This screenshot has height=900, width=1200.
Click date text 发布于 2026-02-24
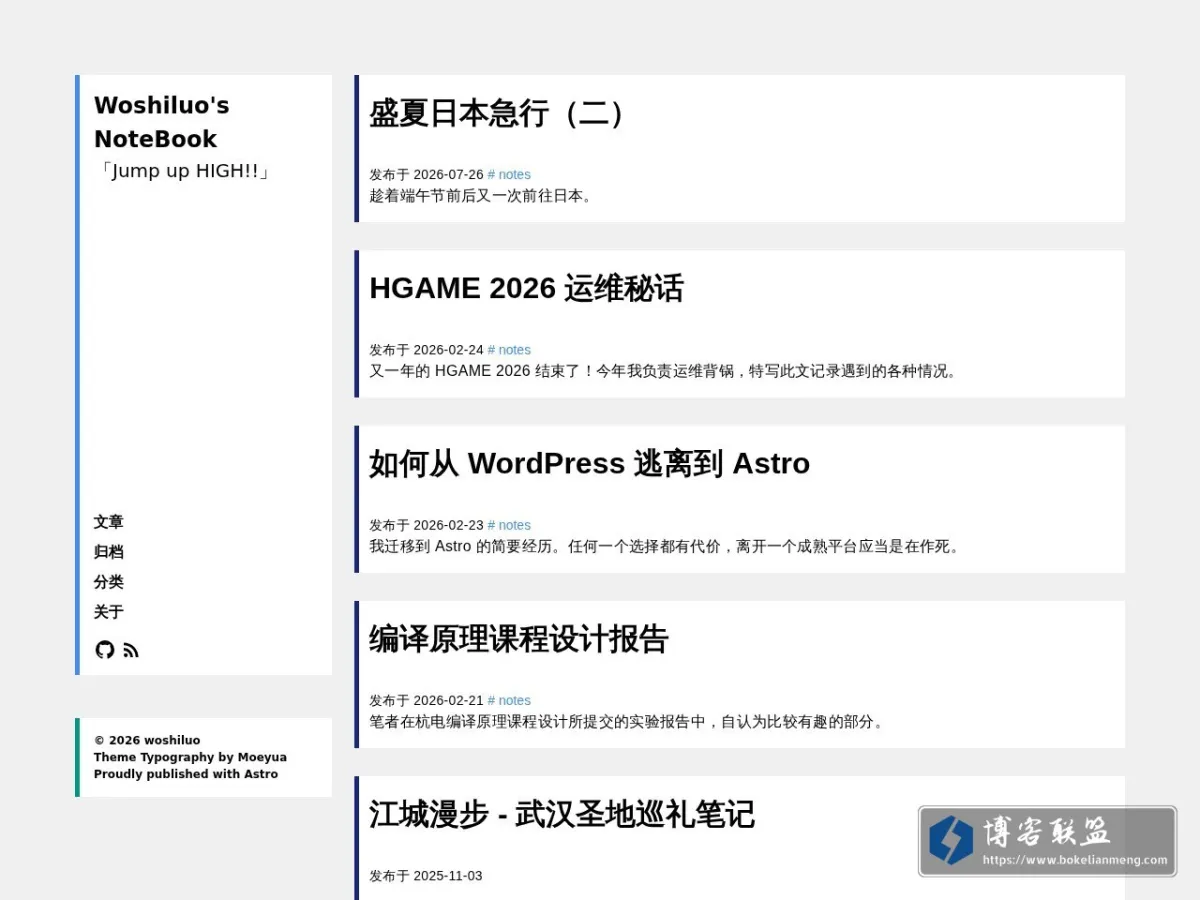[x=426, y=350]
